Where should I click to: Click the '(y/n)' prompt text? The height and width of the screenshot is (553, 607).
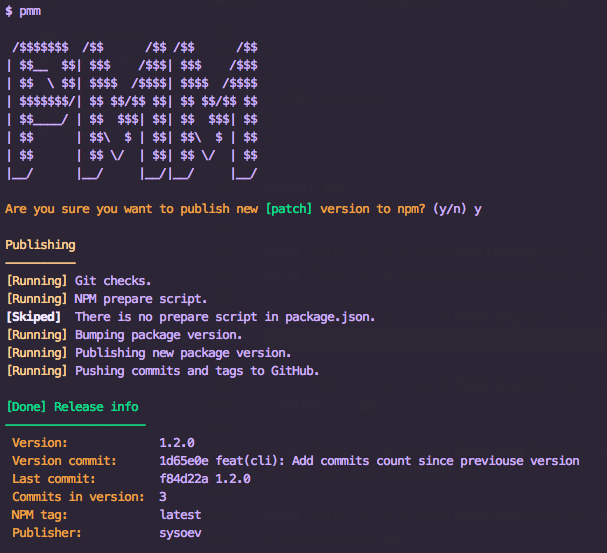pos(449,209)
